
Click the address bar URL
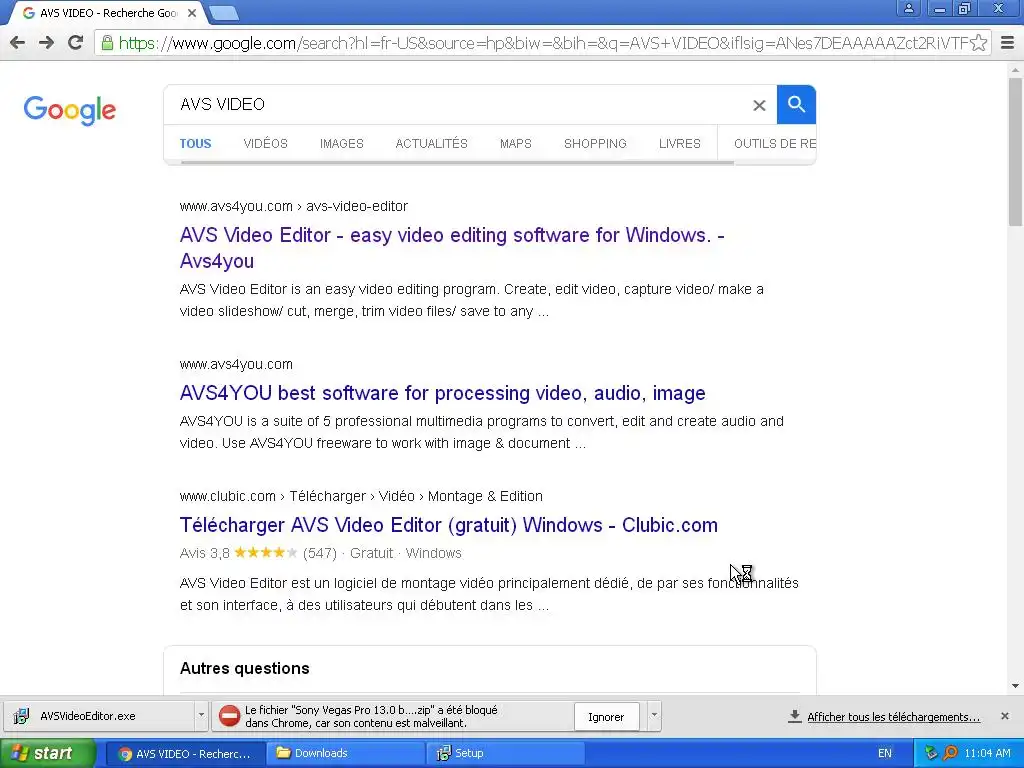coord(543,43)
